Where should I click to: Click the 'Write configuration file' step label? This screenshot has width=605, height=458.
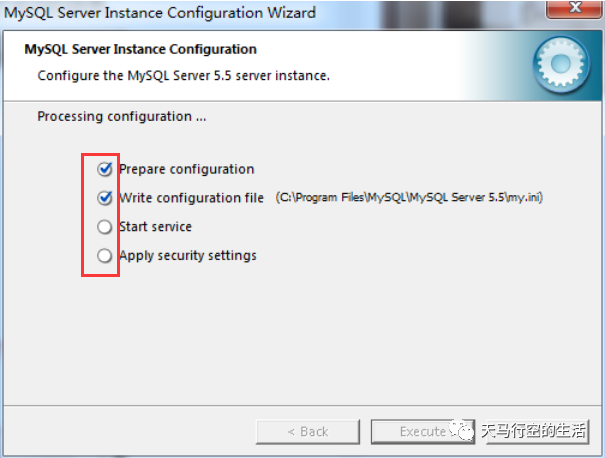191,198
